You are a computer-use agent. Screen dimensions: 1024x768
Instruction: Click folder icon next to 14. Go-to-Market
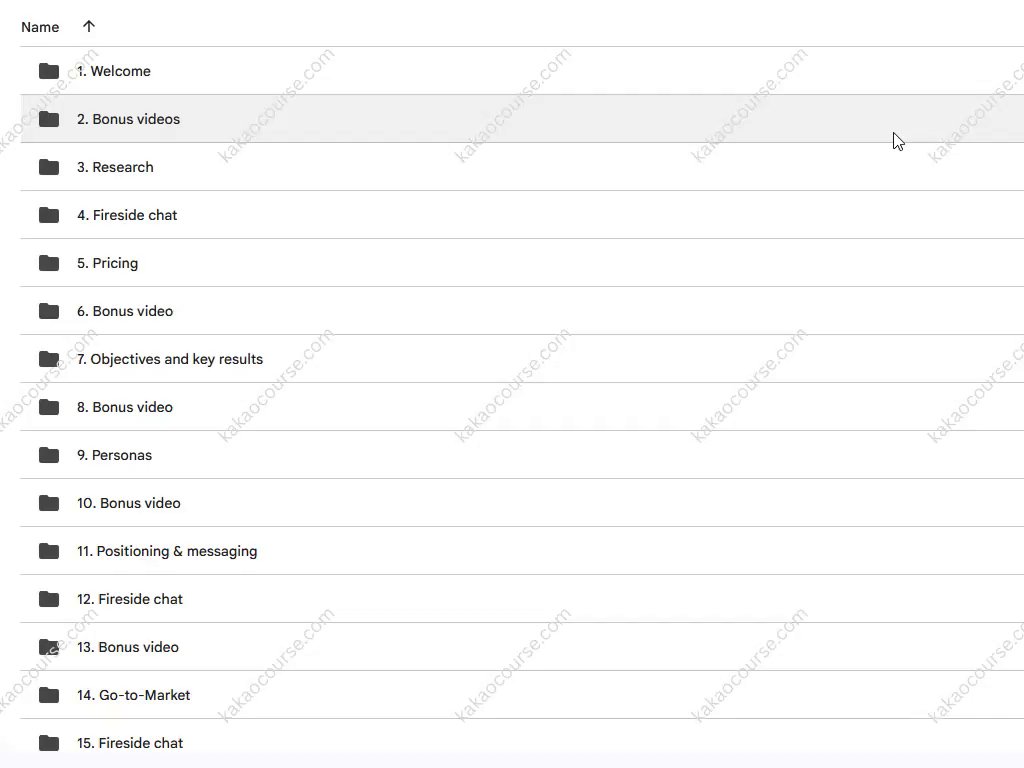(x=49, y=695)
